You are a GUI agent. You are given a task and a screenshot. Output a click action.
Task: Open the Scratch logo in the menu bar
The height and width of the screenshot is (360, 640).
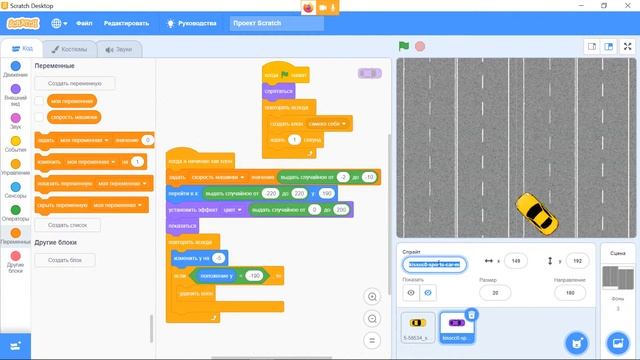coord(23,23)
